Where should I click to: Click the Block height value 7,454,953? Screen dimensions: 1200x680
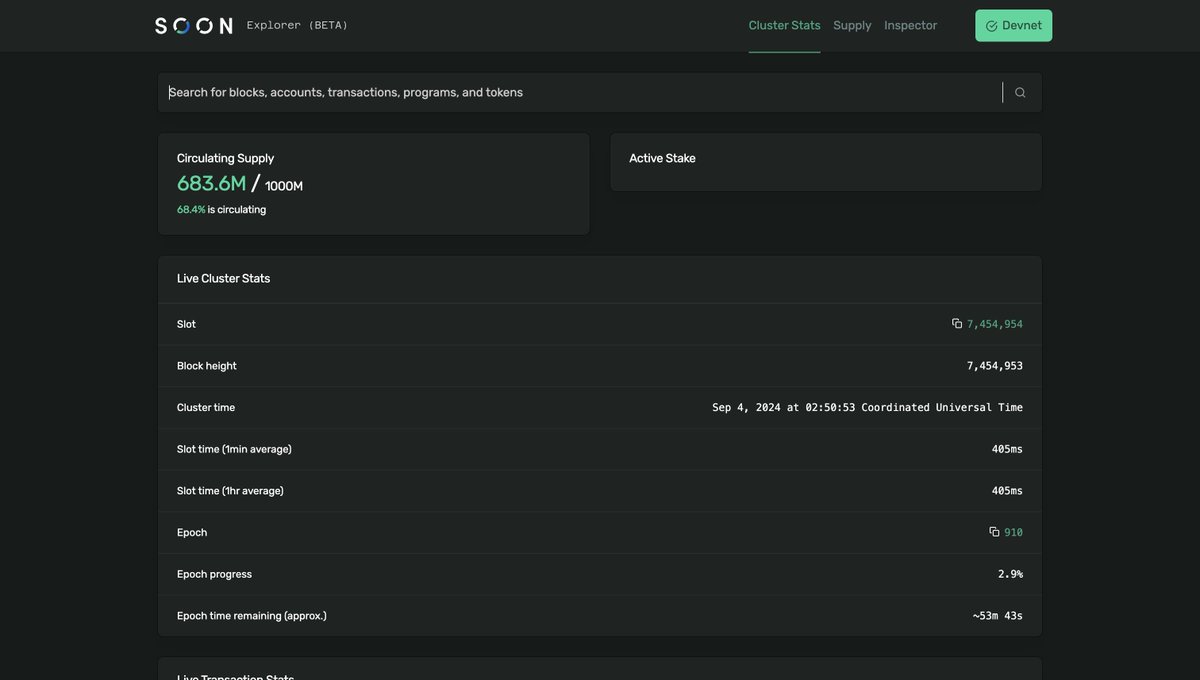tap(995, 364)
